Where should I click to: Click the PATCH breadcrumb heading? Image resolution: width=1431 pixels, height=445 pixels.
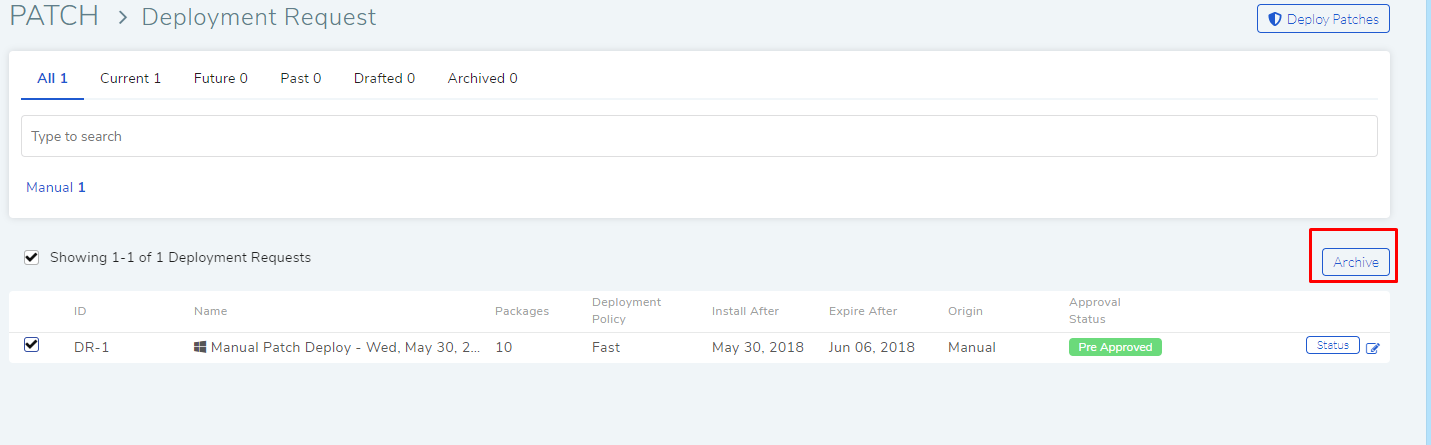pos(54,17)
